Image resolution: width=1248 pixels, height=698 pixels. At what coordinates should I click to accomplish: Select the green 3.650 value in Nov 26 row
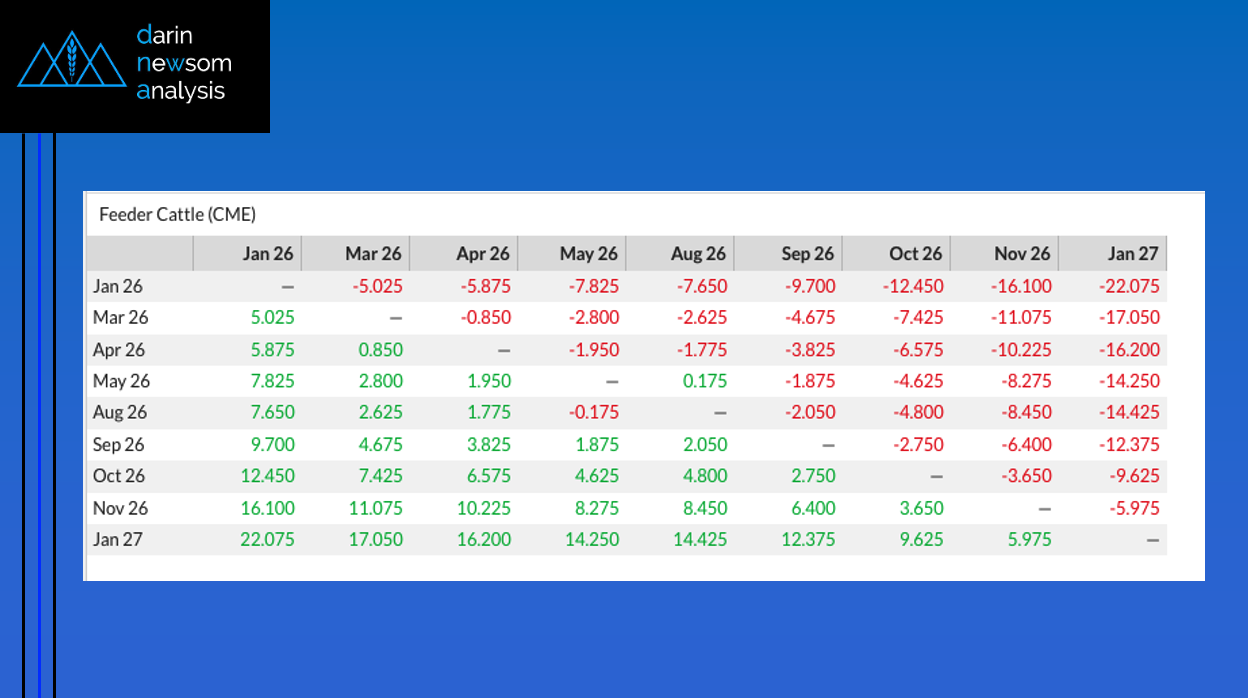point(921,508)
